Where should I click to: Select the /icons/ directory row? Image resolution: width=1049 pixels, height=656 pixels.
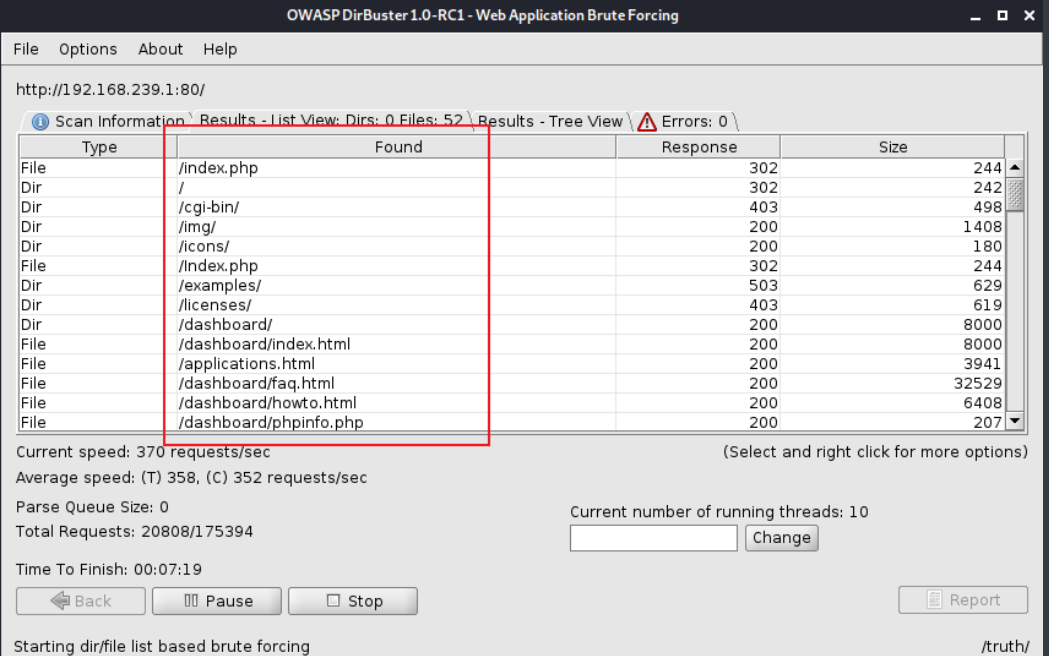click(512, 246)
